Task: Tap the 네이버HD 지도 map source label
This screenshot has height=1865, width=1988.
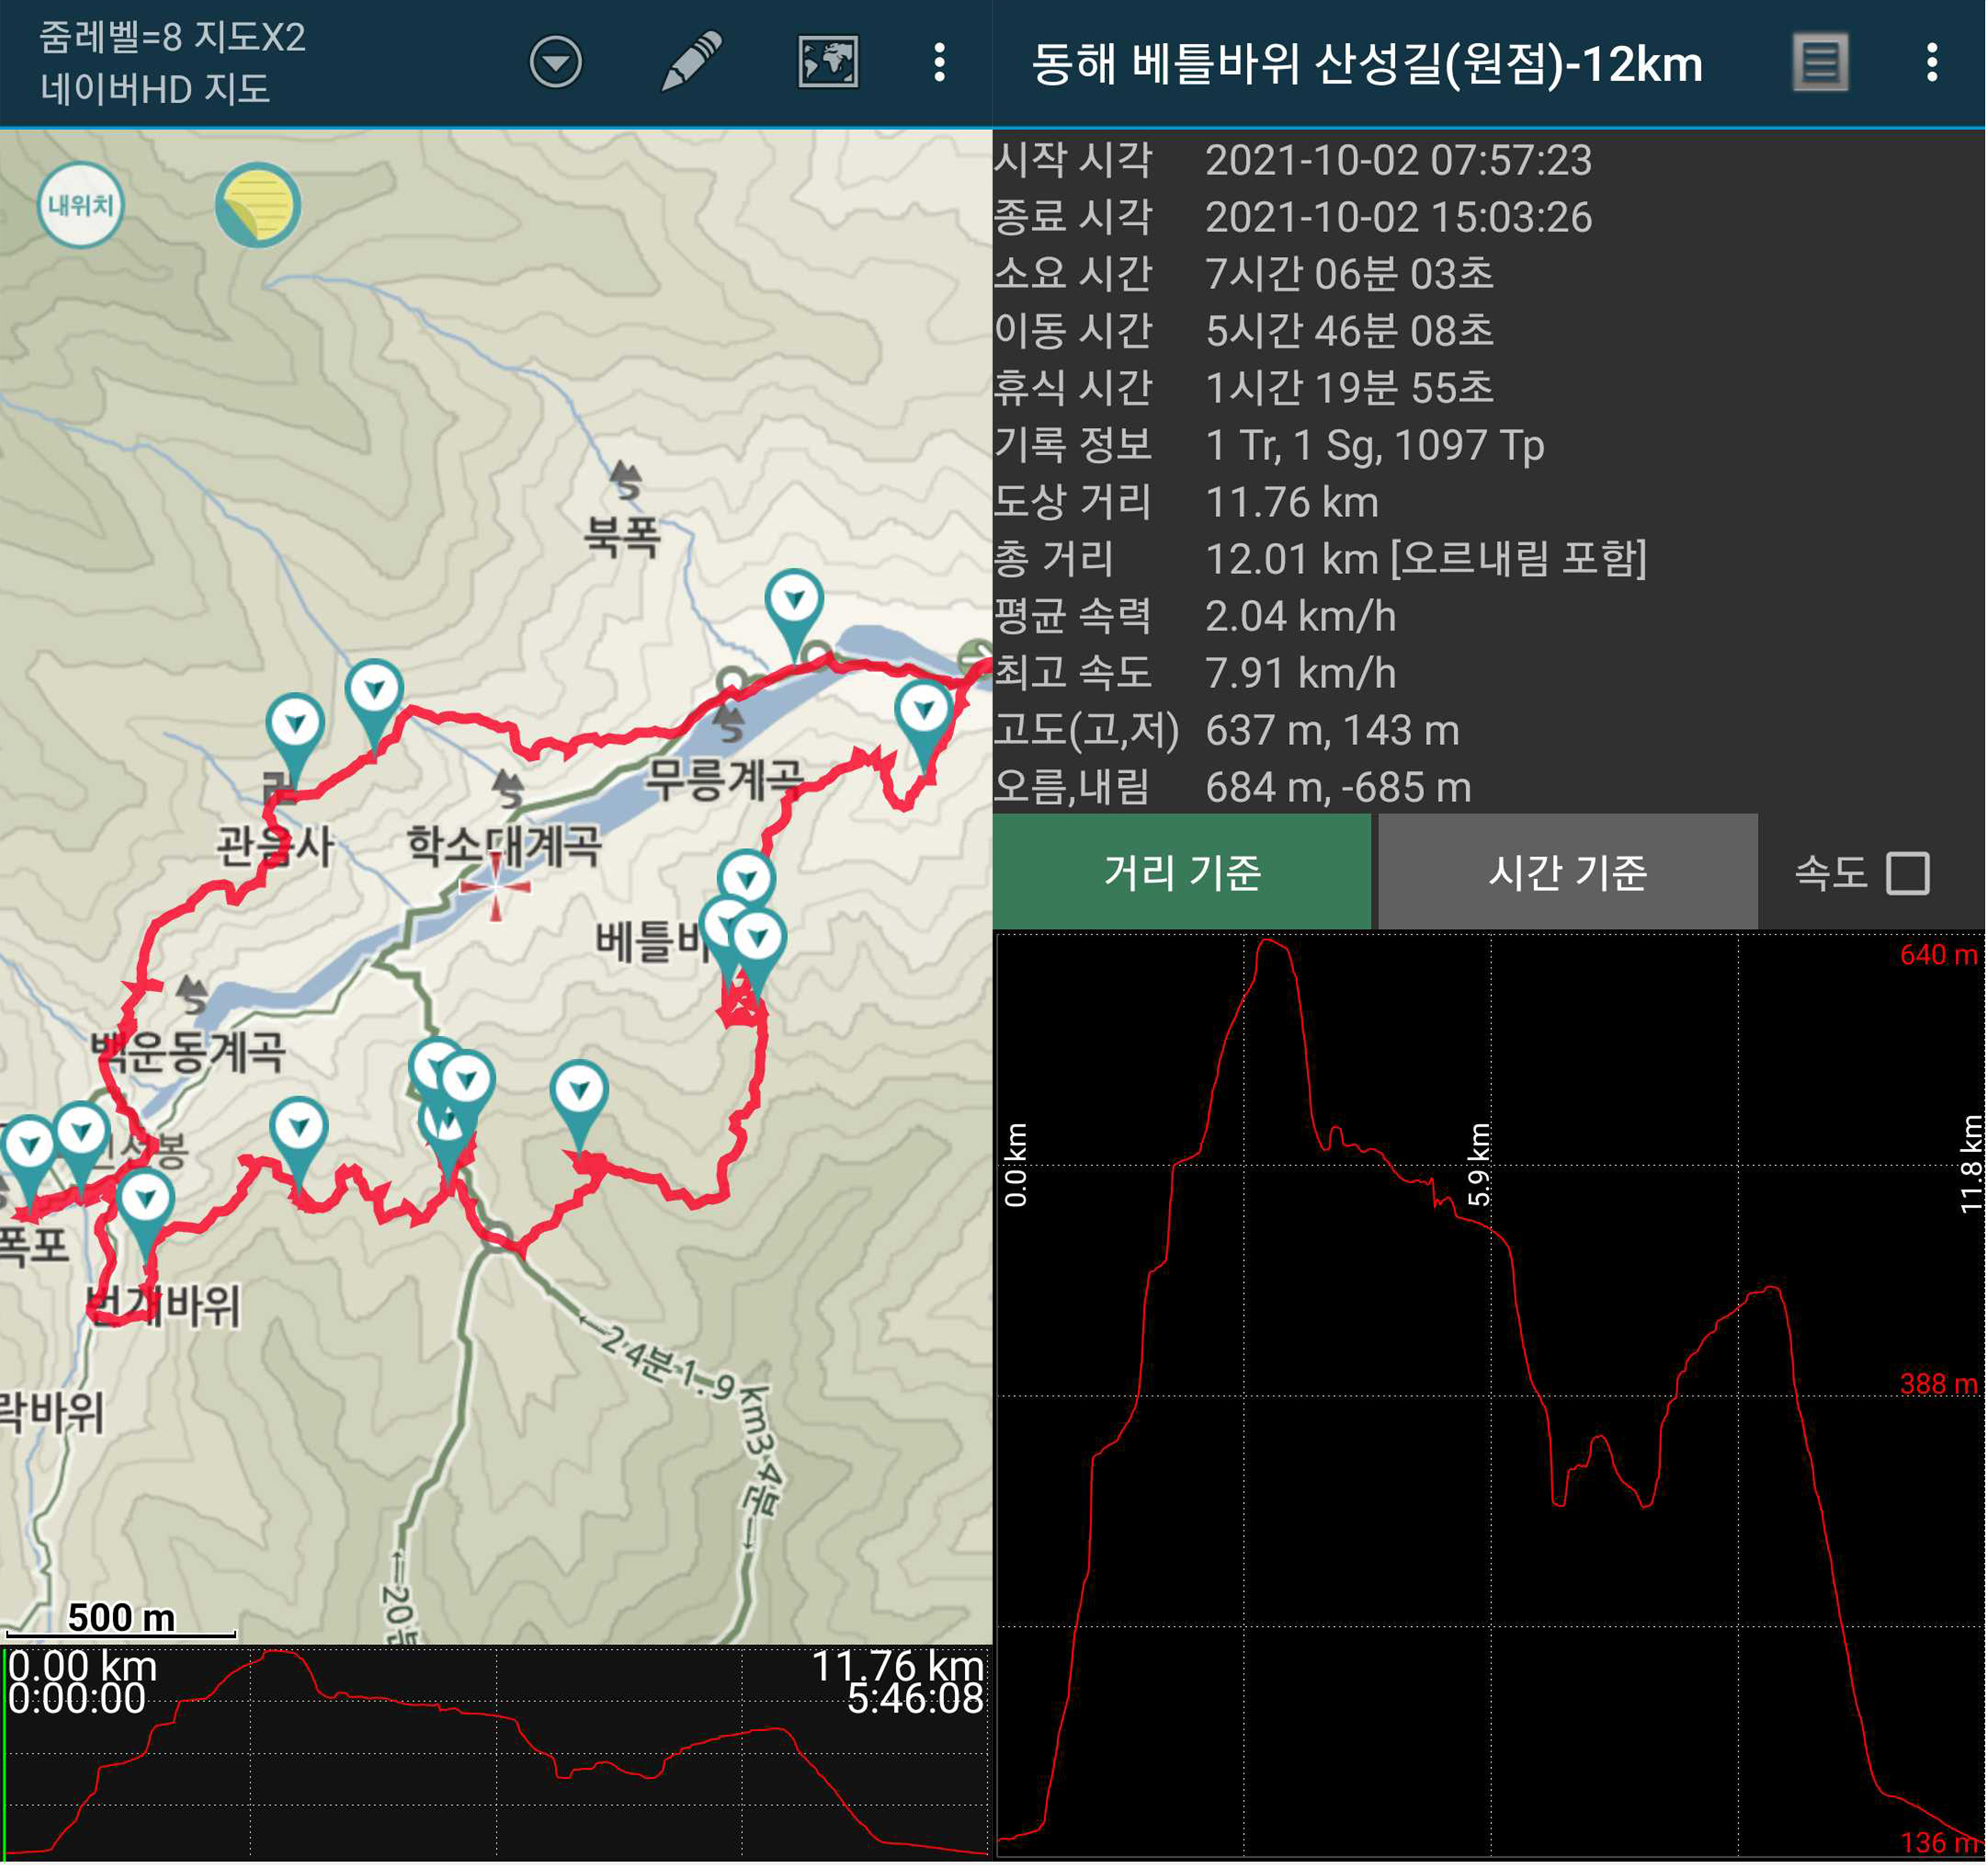Action: coord(155,89)
